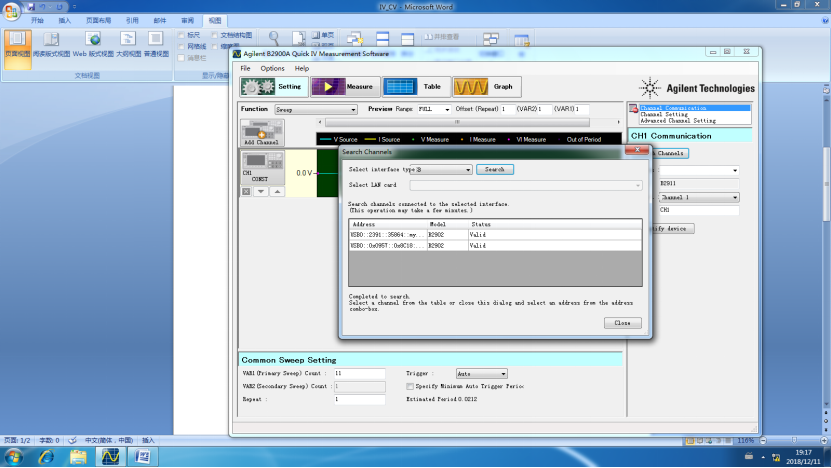831x468 pixels.
Task: Delete channel with the X button under CH1
Action: pos(246,191)
